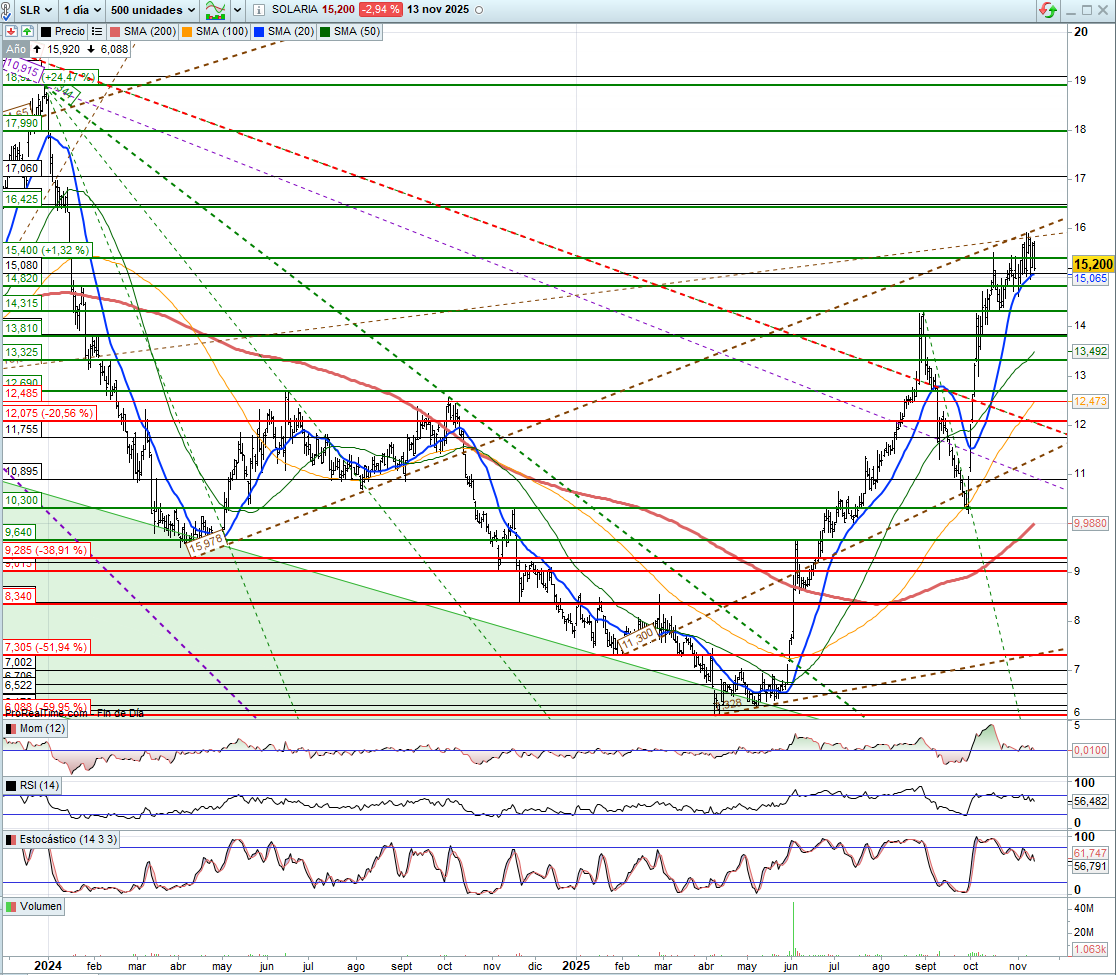This screenshot has height=975, width=1116.
Task: Click the Año range label
Action: 15,48
